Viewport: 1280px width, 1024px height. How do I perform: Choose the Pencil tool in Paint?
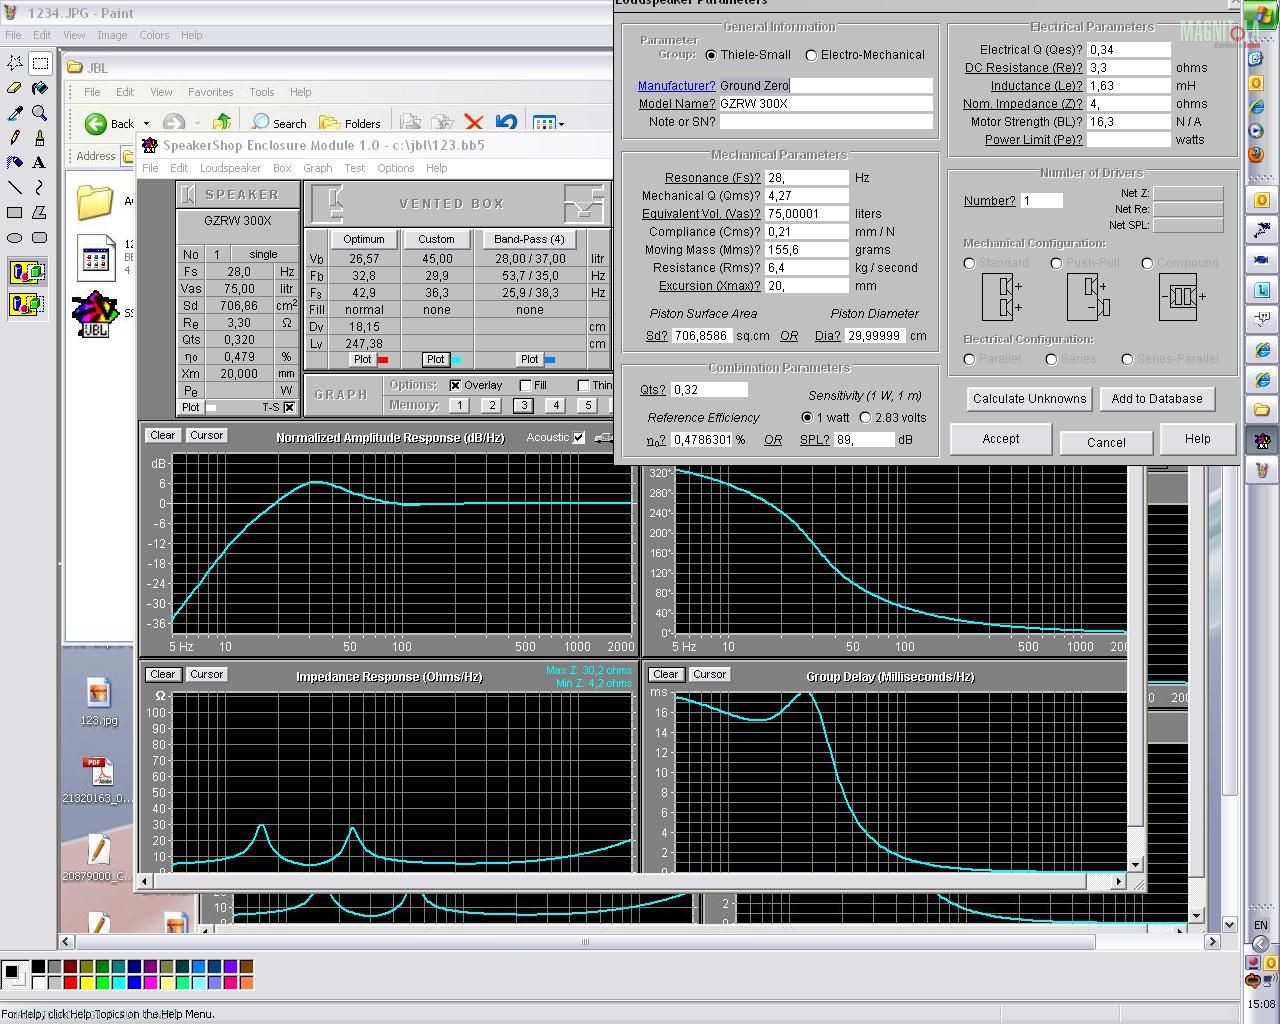coord(15,138)
